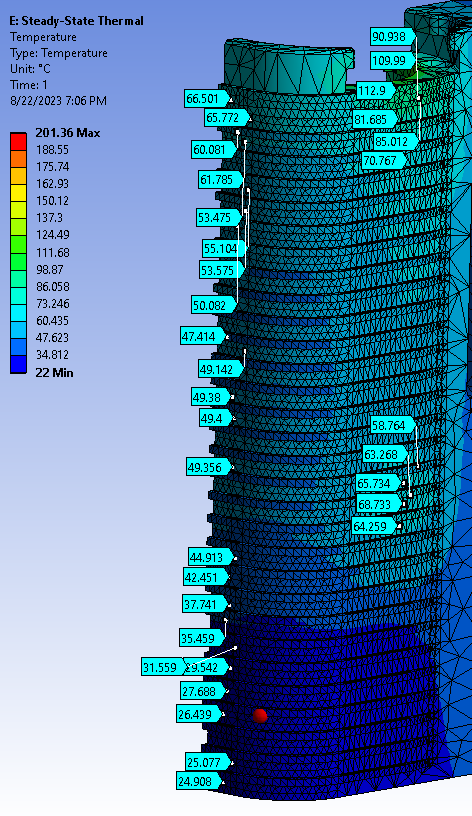Click the red sphere marker on the mesh
Viewport: 472px width, 816px height.
point(260,716)
